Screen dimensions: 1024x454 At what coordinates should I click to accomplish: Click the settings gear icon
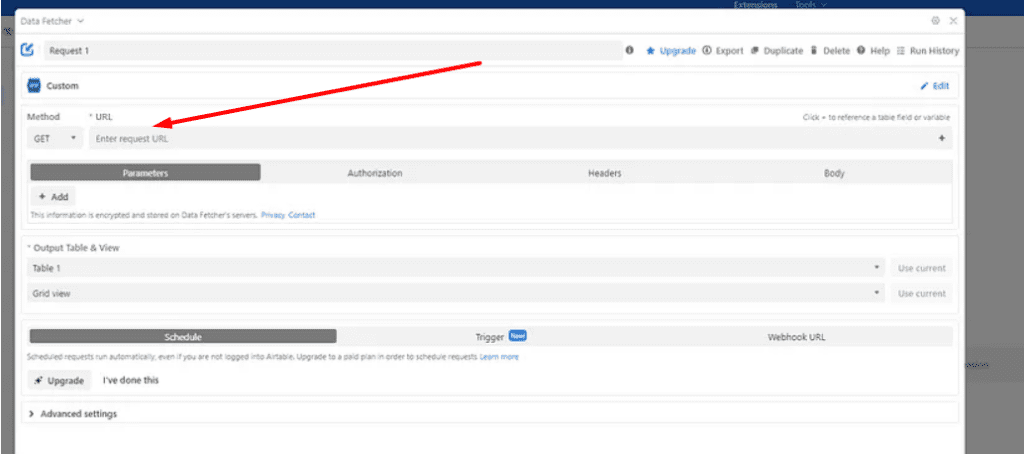pyautogui.click(x=935, y=20)
